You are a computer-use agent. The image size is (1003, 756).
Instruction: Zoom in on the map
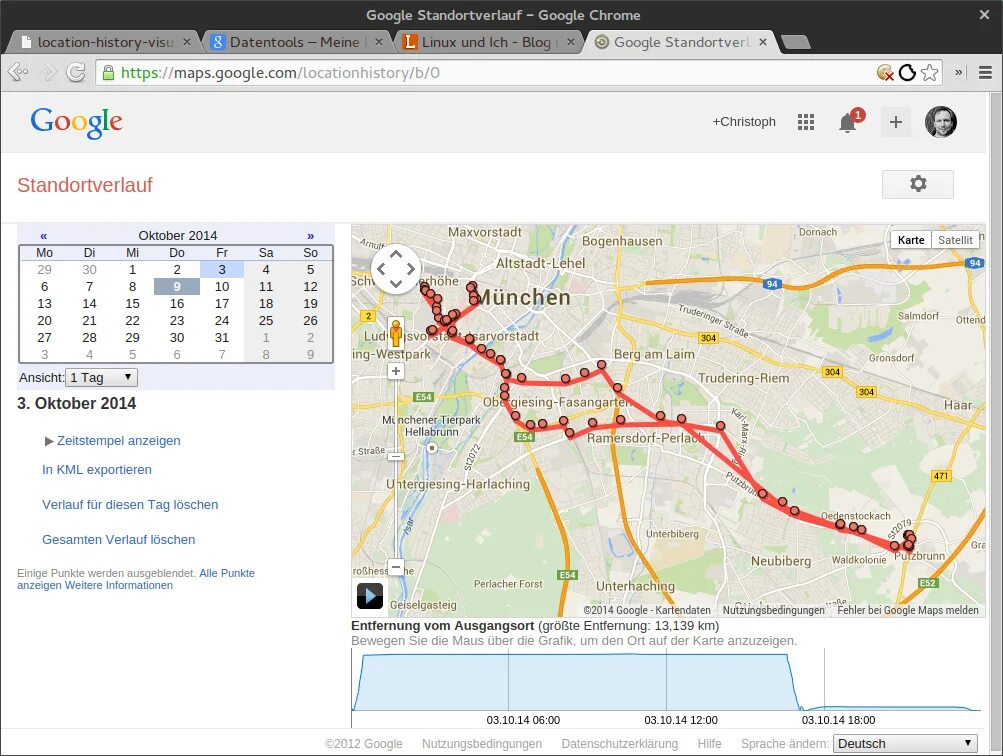pyautogui.click(x=396, y=371)
